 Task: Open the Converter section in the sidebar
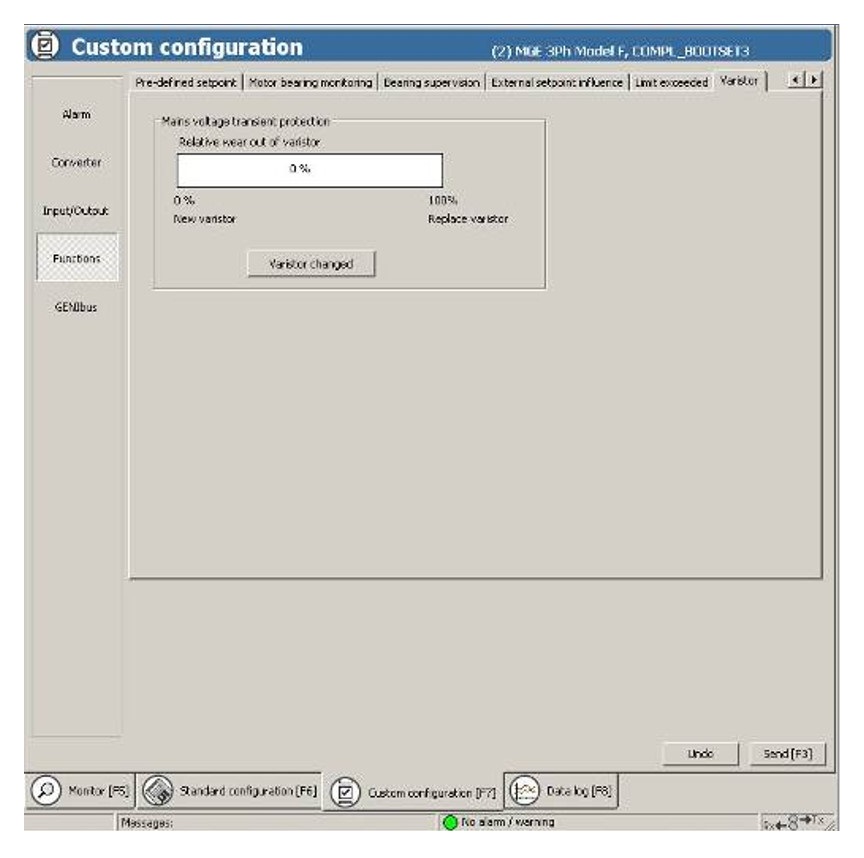pyautogui.click(x=77, y=163)
